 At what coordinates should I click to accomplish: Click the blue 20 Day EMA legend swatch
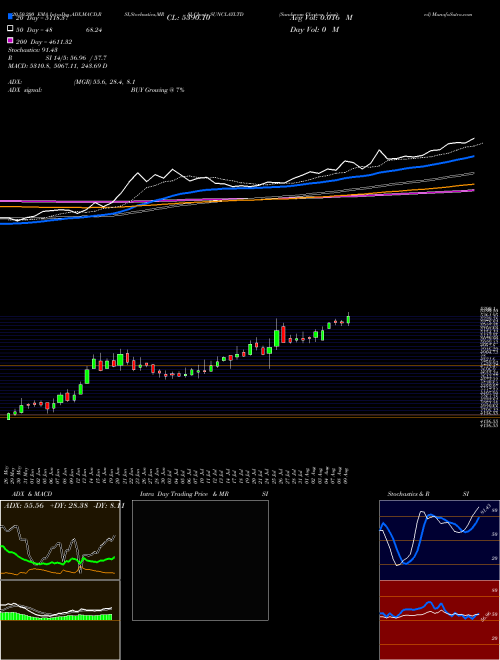(x=10, y=17)
